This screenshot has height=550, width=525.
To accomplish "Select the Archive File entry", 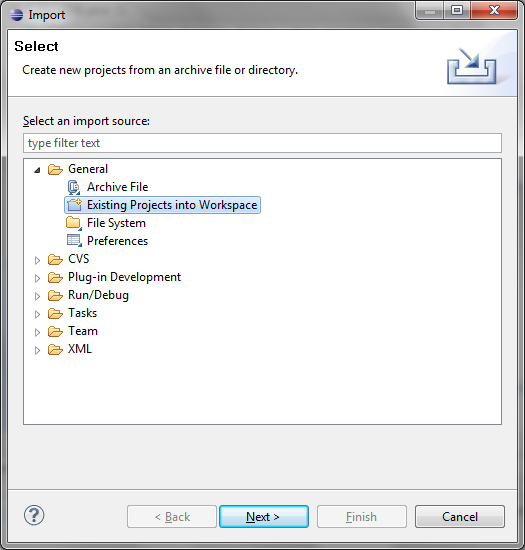I will point(117,187).
